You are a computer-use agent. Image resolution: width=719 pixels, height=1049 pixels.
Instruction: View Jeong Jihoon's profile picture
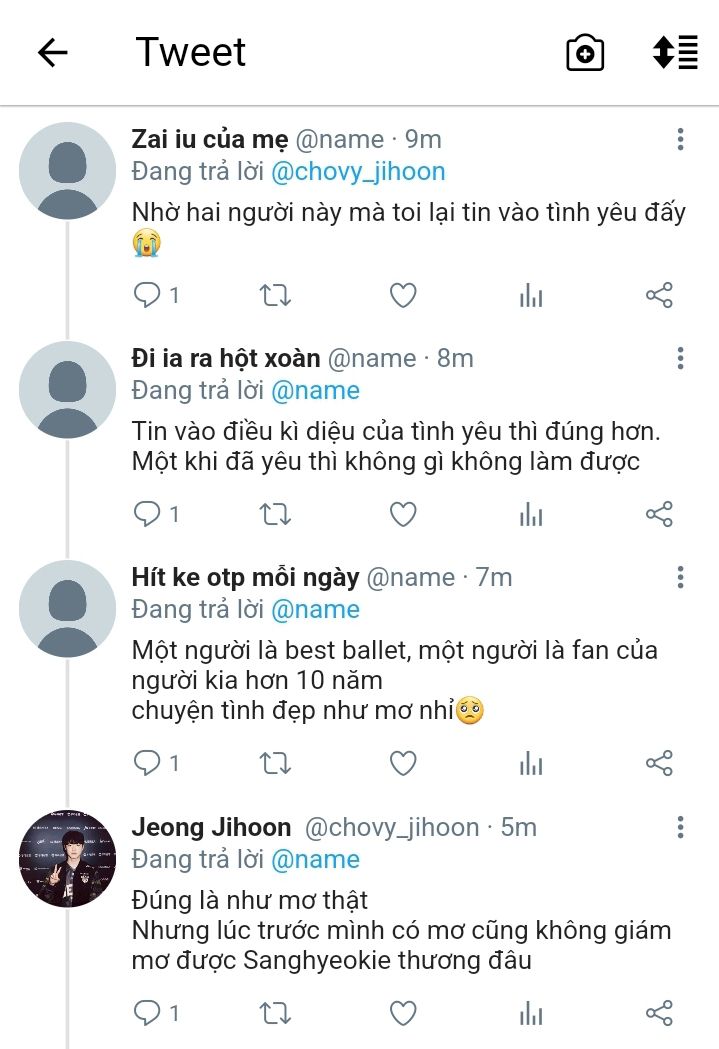point(67,858)
